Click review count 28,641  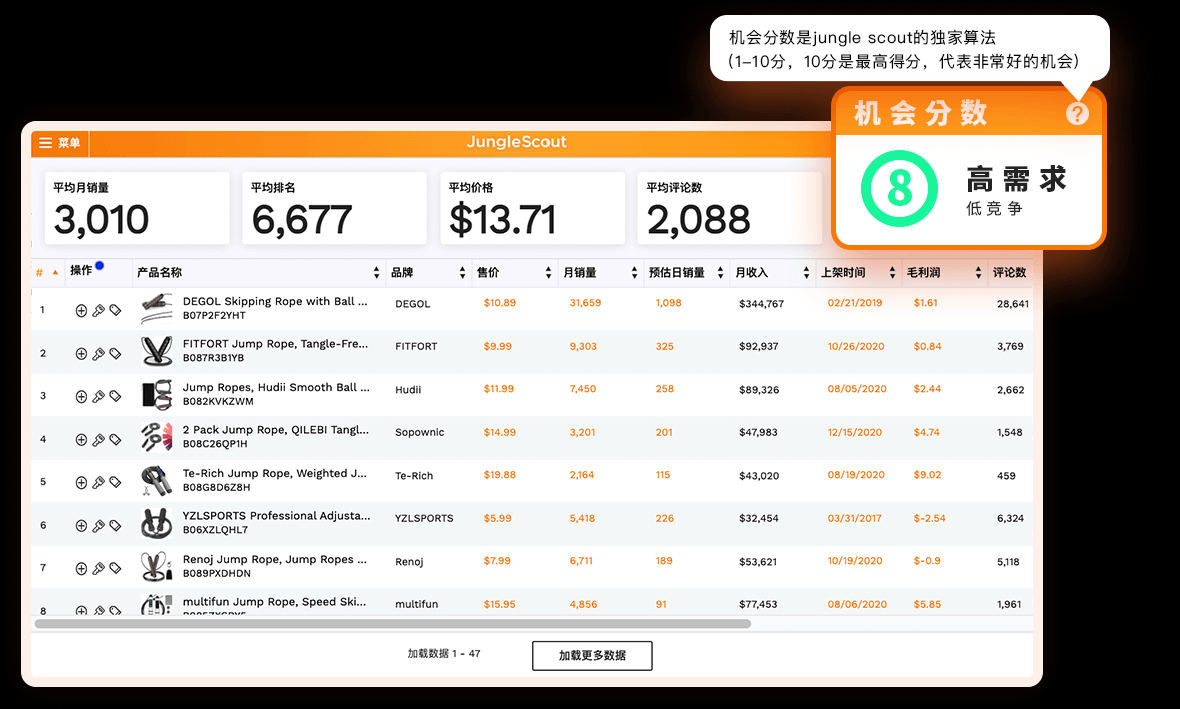pos(1013,304)
